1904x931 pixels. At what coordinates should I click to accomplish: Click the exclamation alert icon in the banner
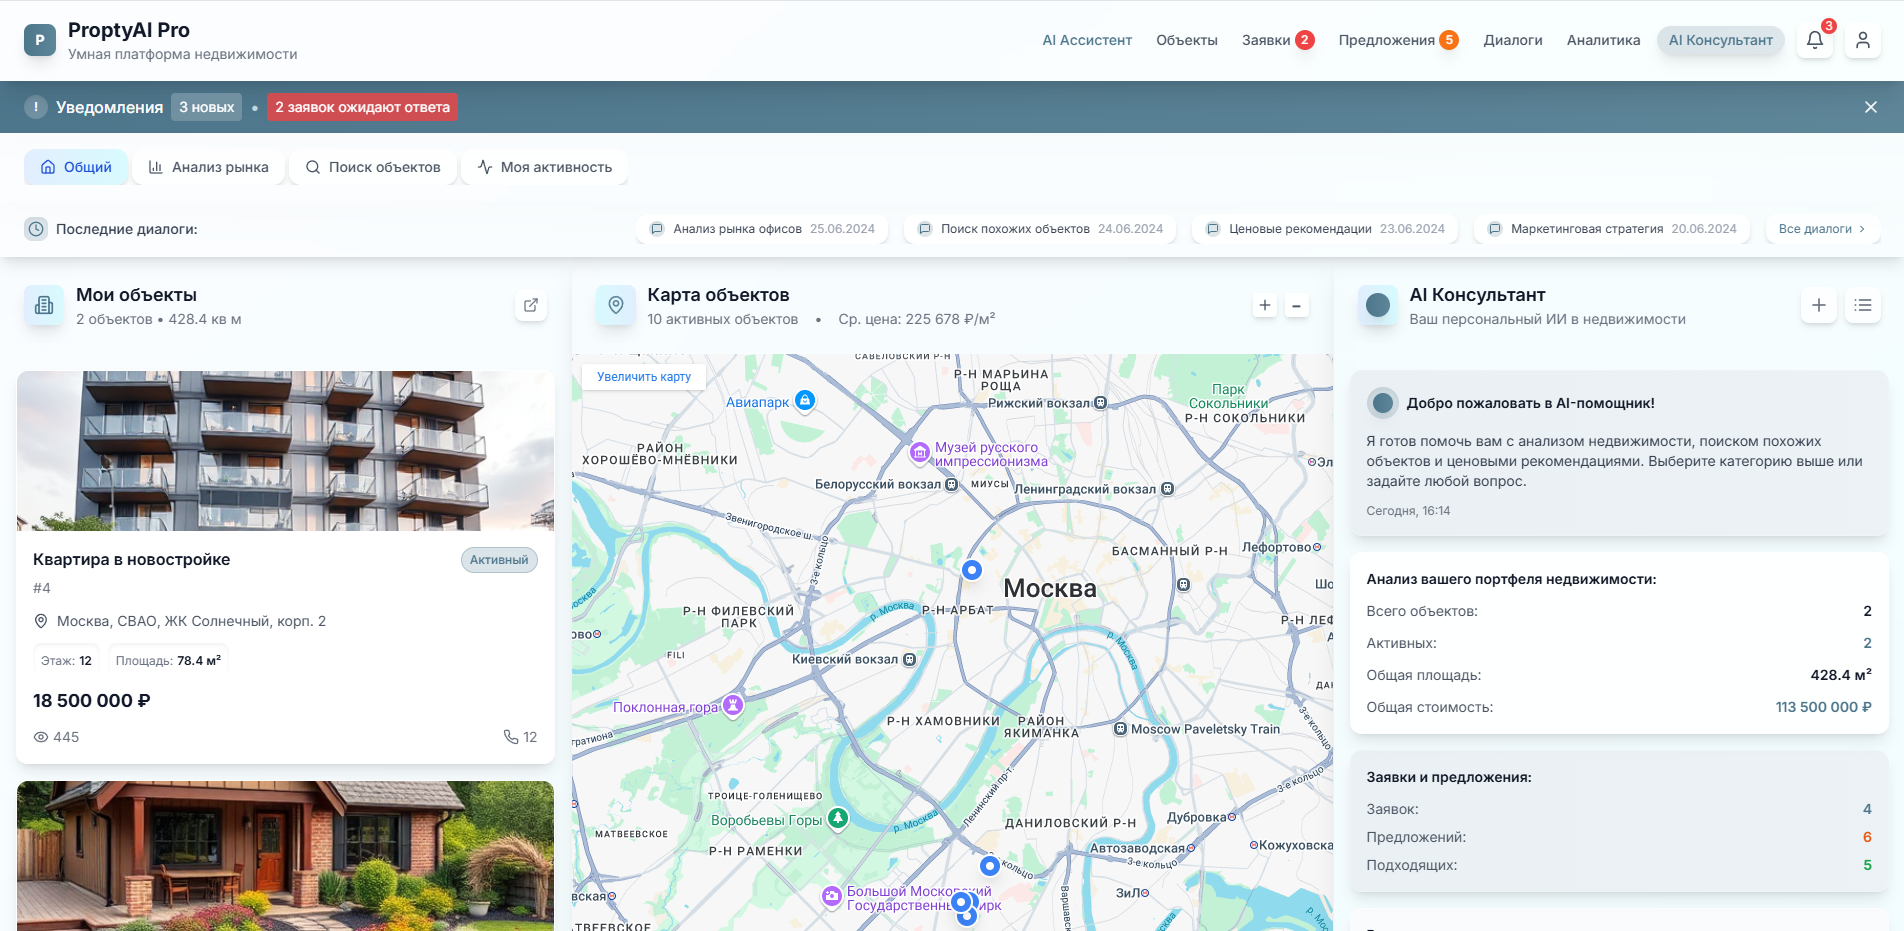pos(36,107)
